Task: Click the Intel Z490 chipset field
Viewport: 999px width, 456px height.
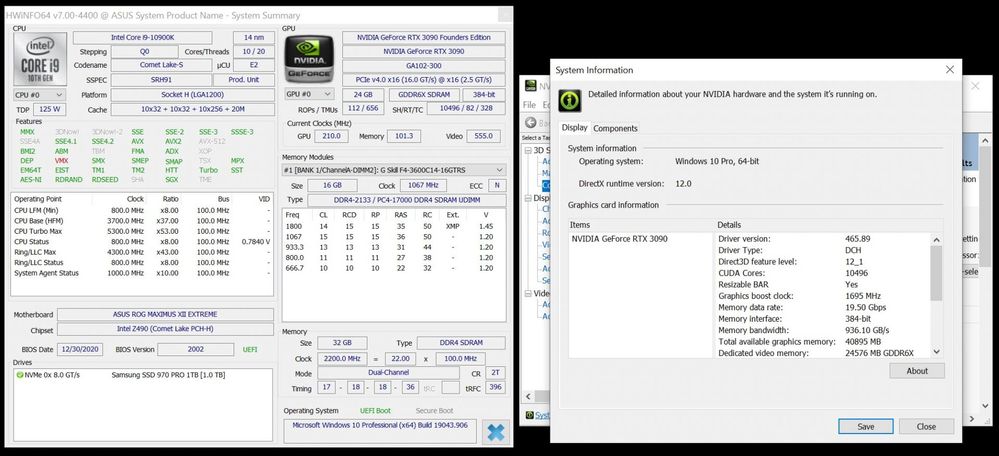Action: click(165, 330)
